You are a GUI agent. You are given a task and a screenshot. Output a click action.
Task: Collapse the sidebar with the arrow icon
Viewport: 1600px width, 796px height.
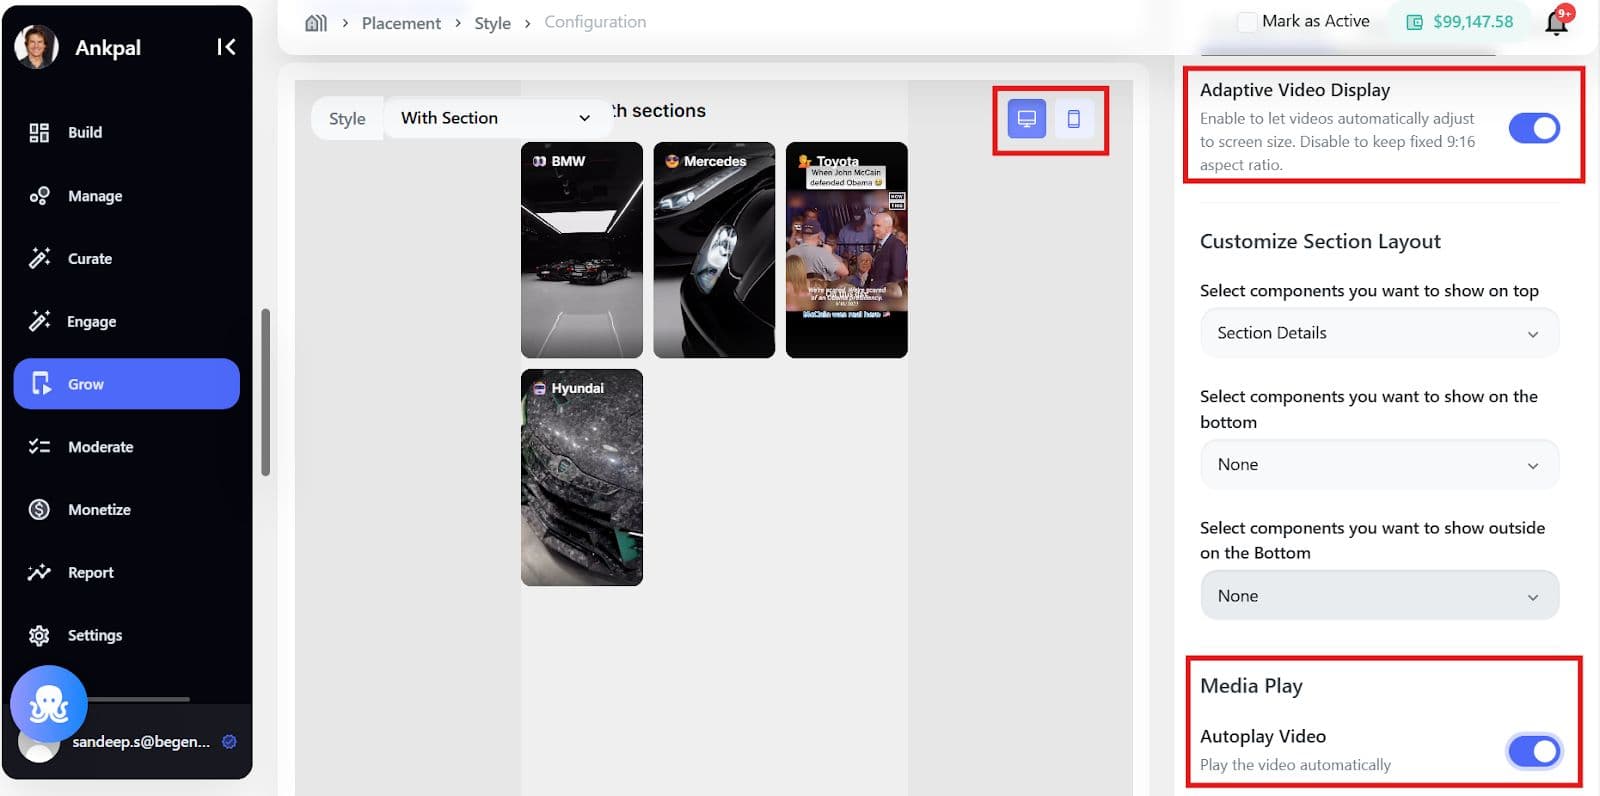pyautogui.click(x=226, y=47)
